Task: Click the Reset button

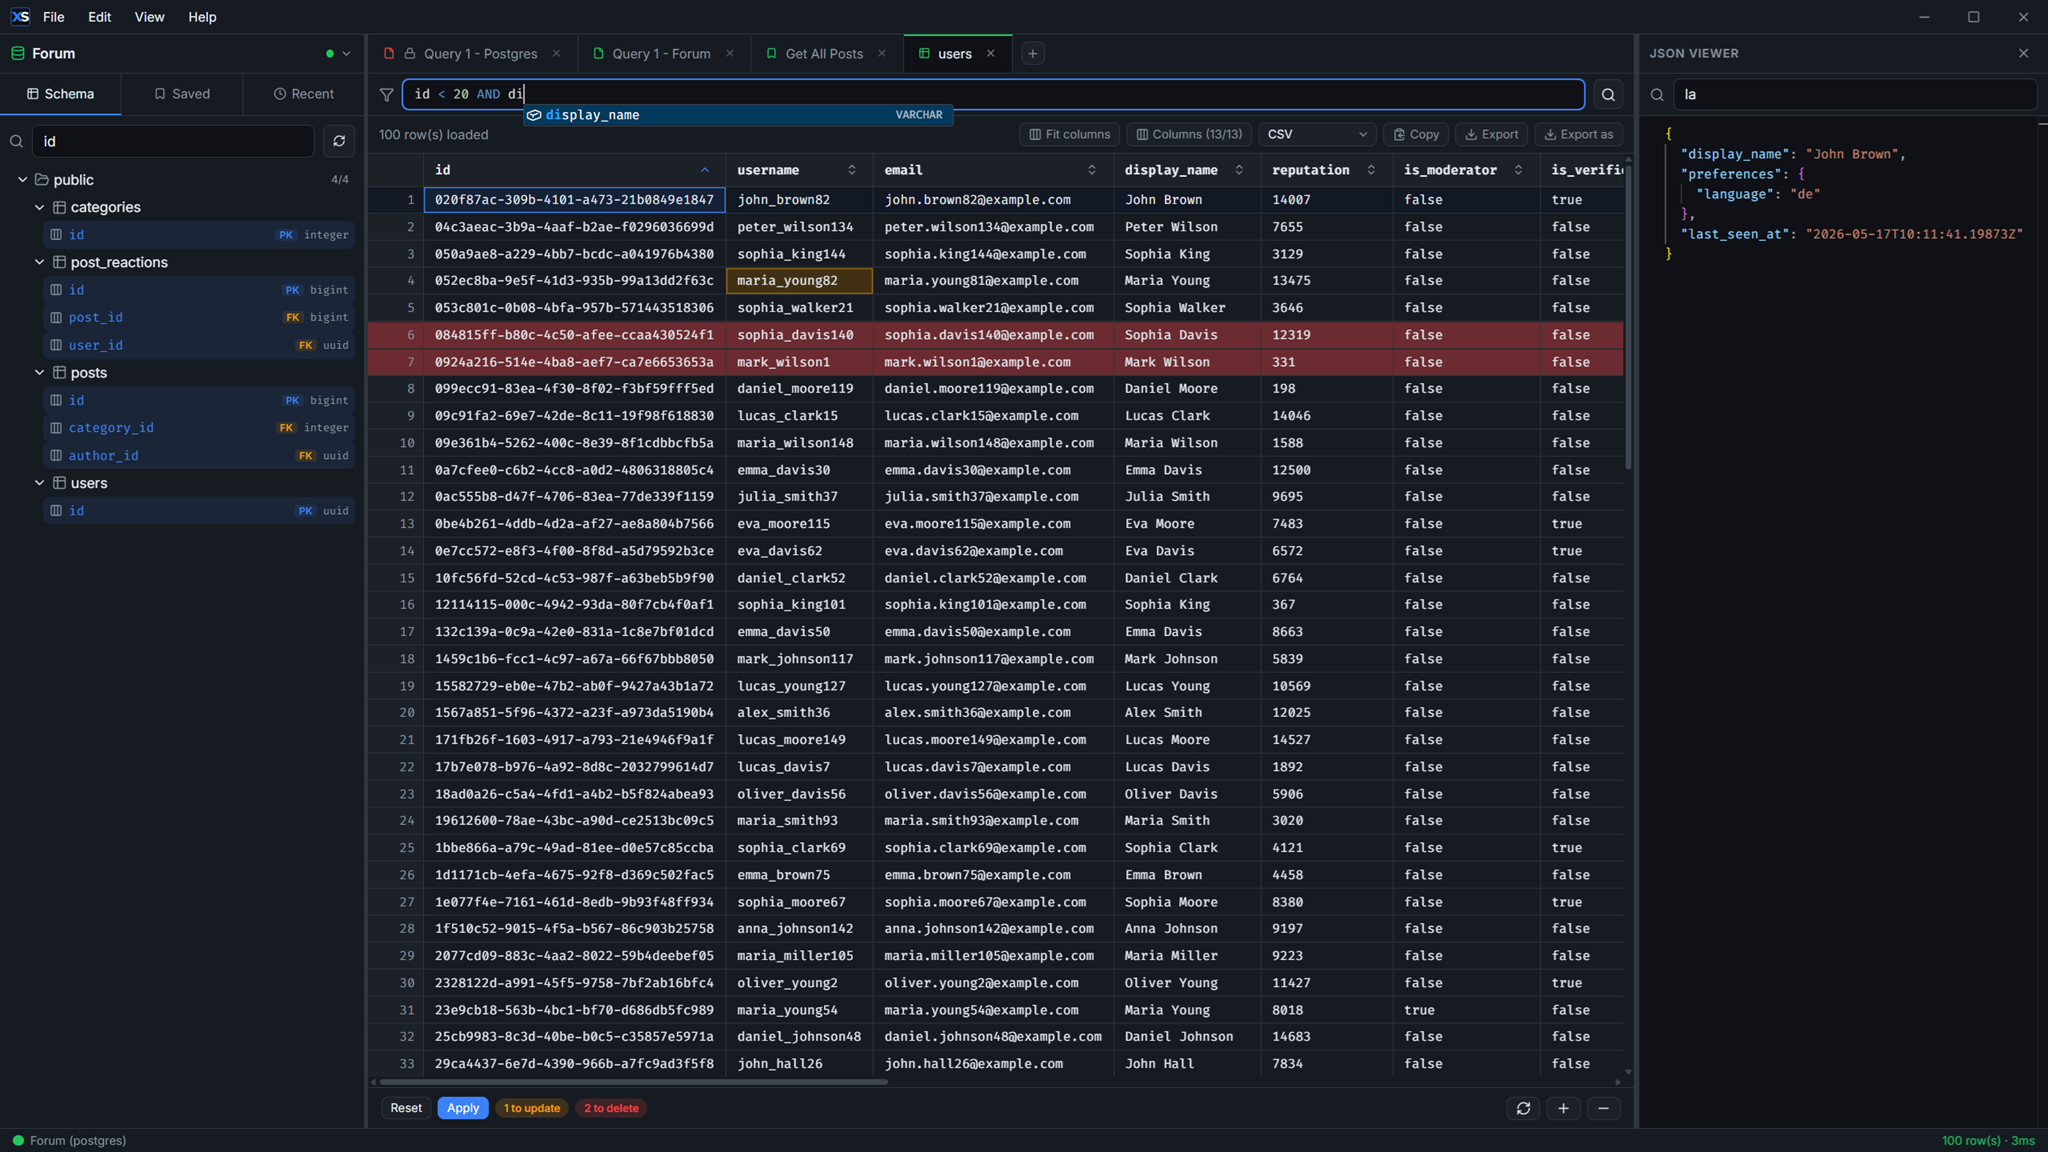Action: [406, 1108]
